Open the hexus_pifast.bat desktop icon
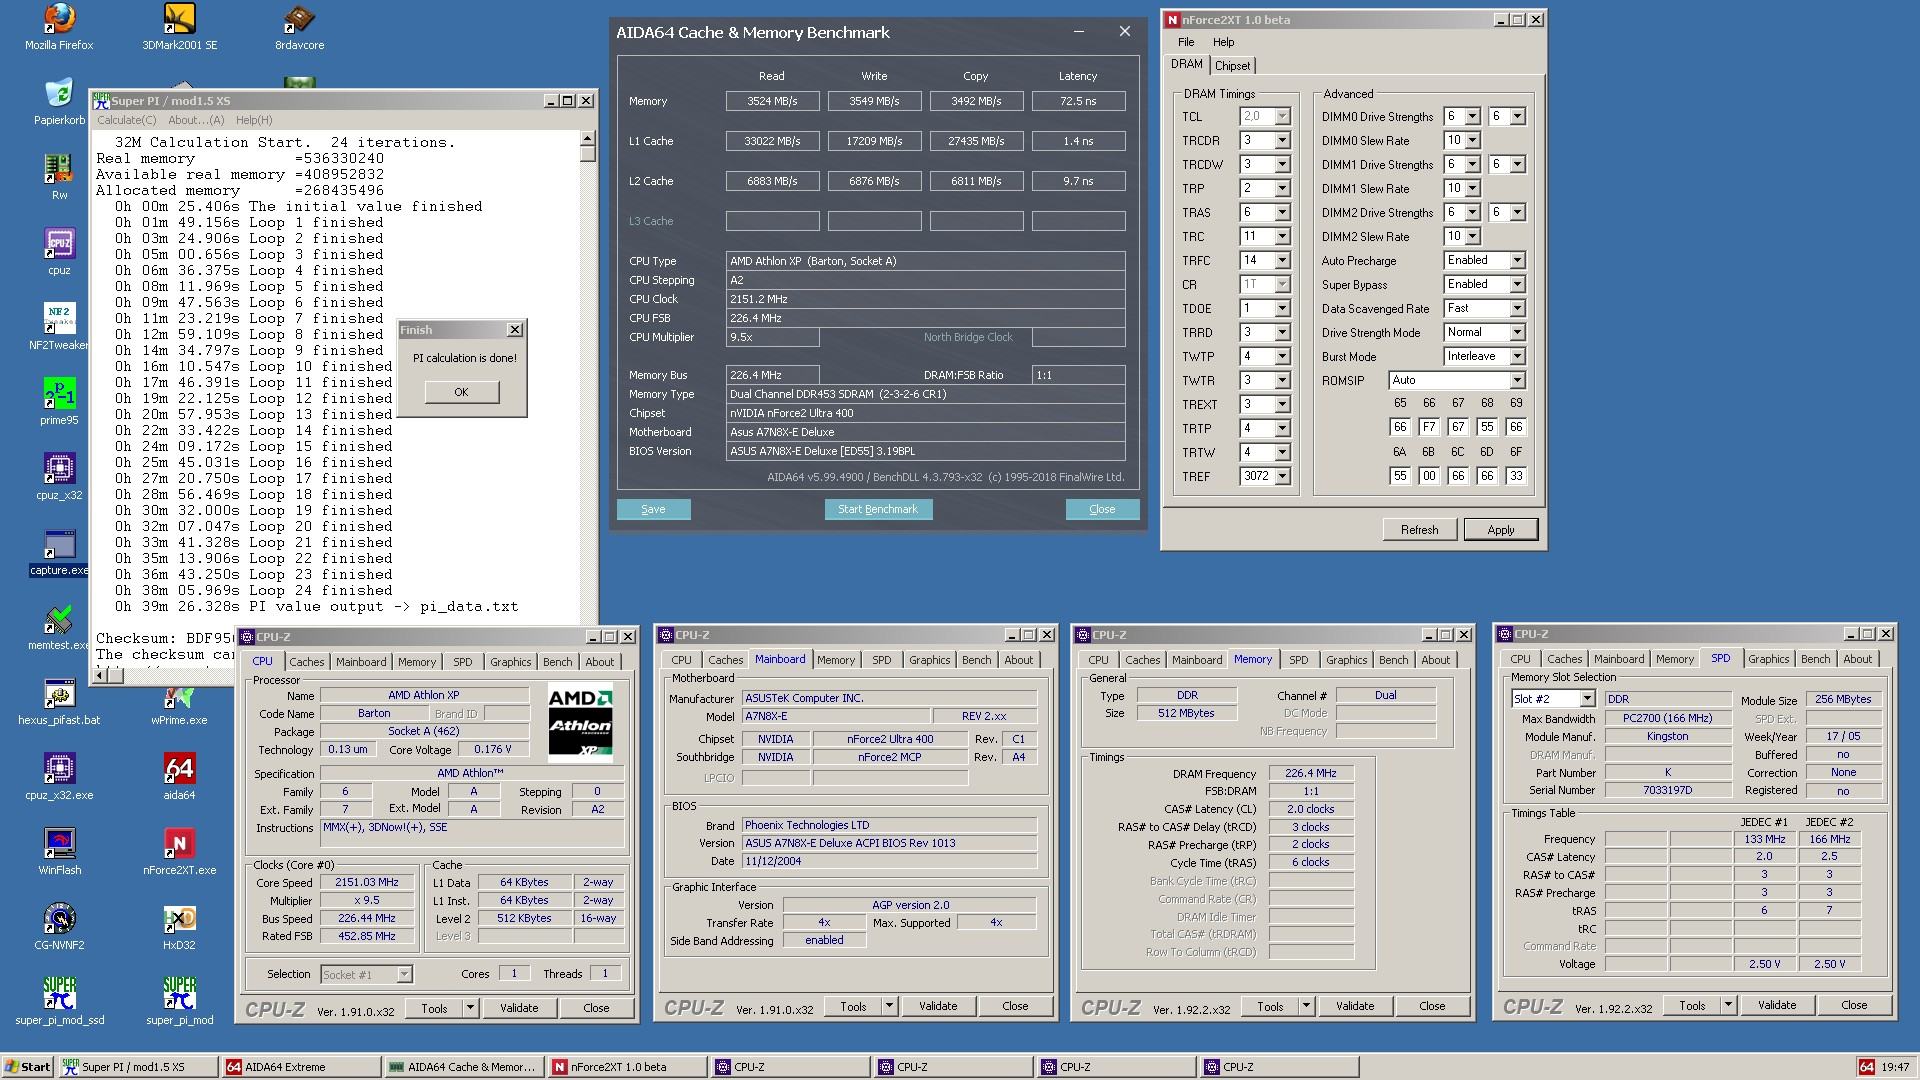 (59, 701)
